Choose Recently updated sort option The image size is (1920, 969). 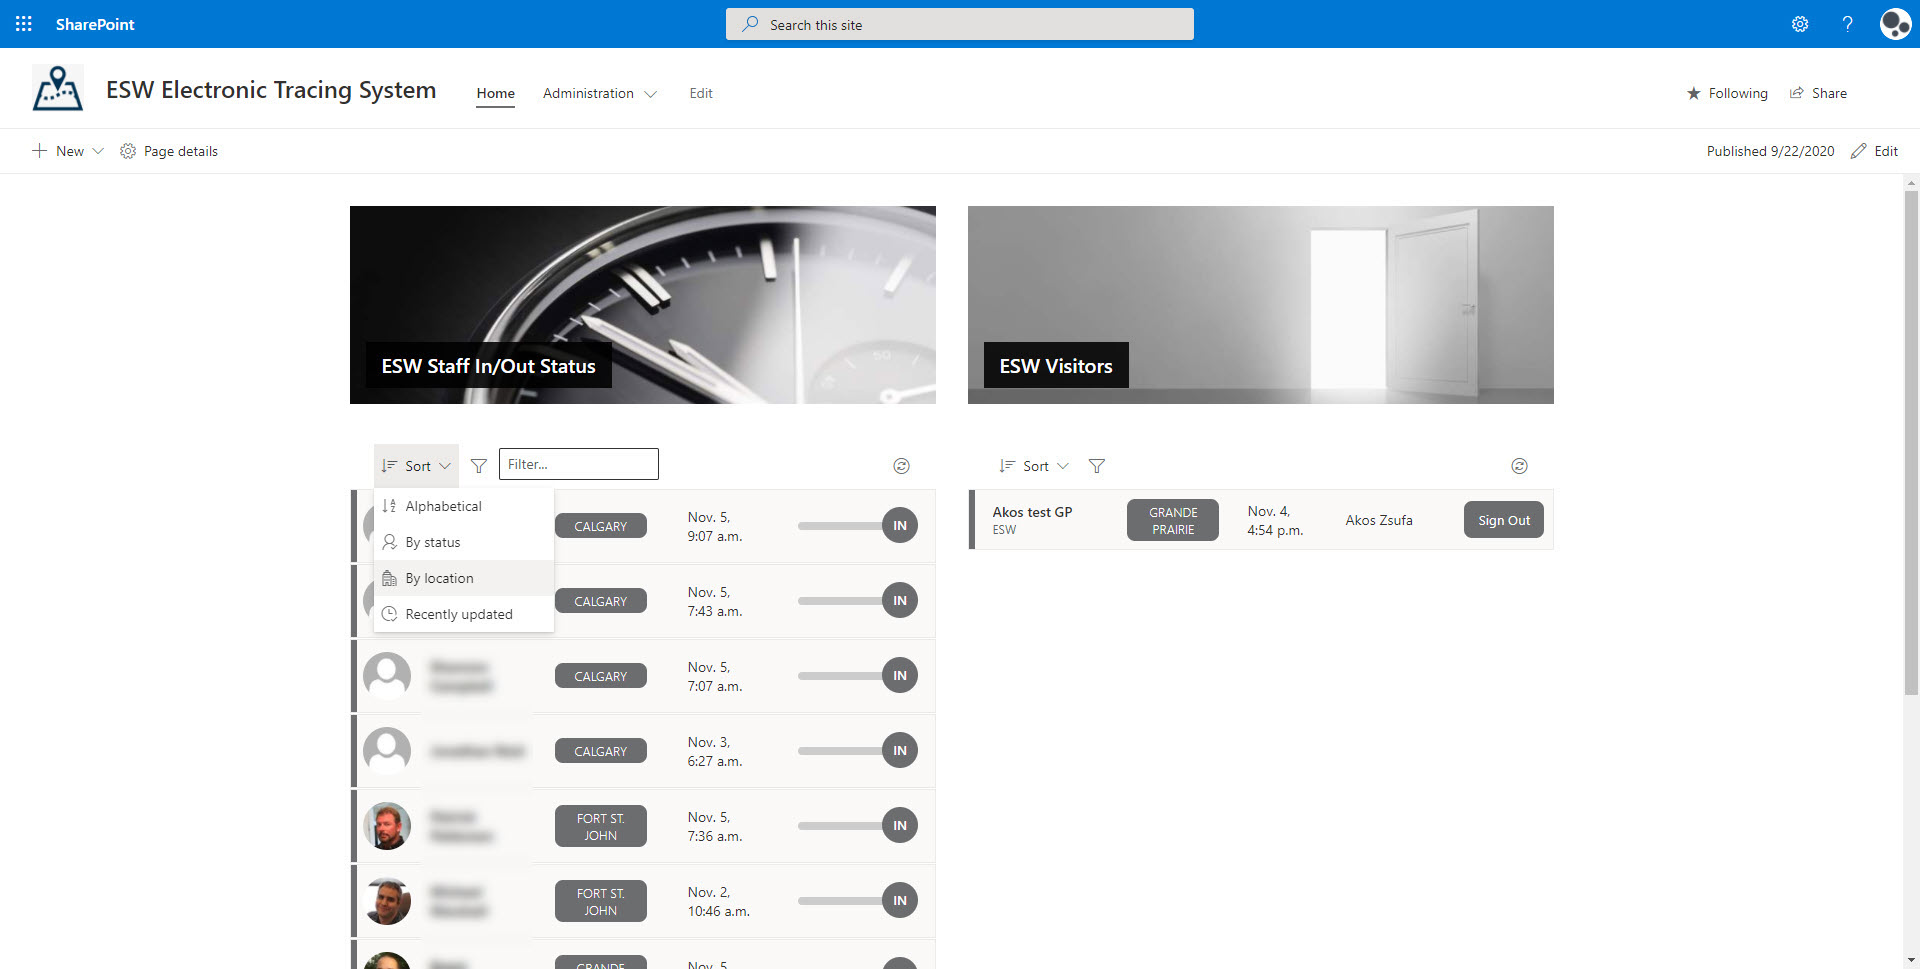pos(458,614)
